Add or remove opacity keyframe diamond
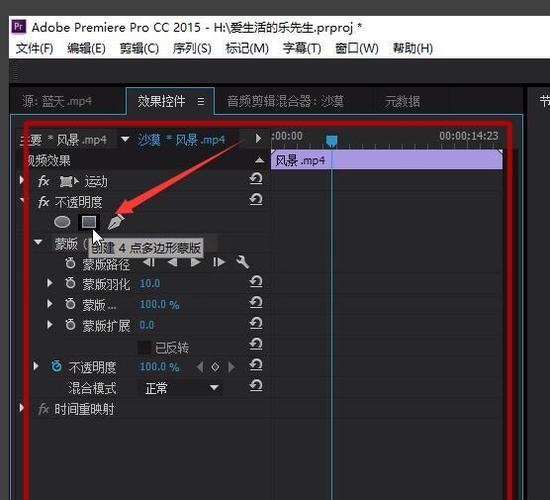 coord(215,367)
